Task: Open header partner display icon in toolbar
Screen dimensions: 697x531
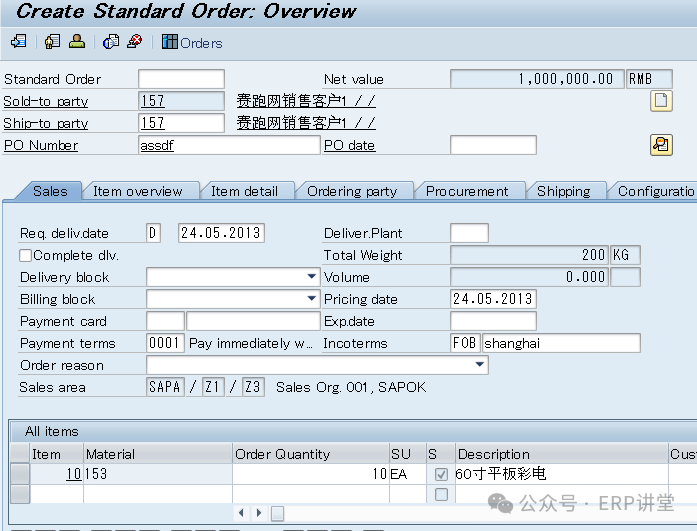Action: pos(52,42)
